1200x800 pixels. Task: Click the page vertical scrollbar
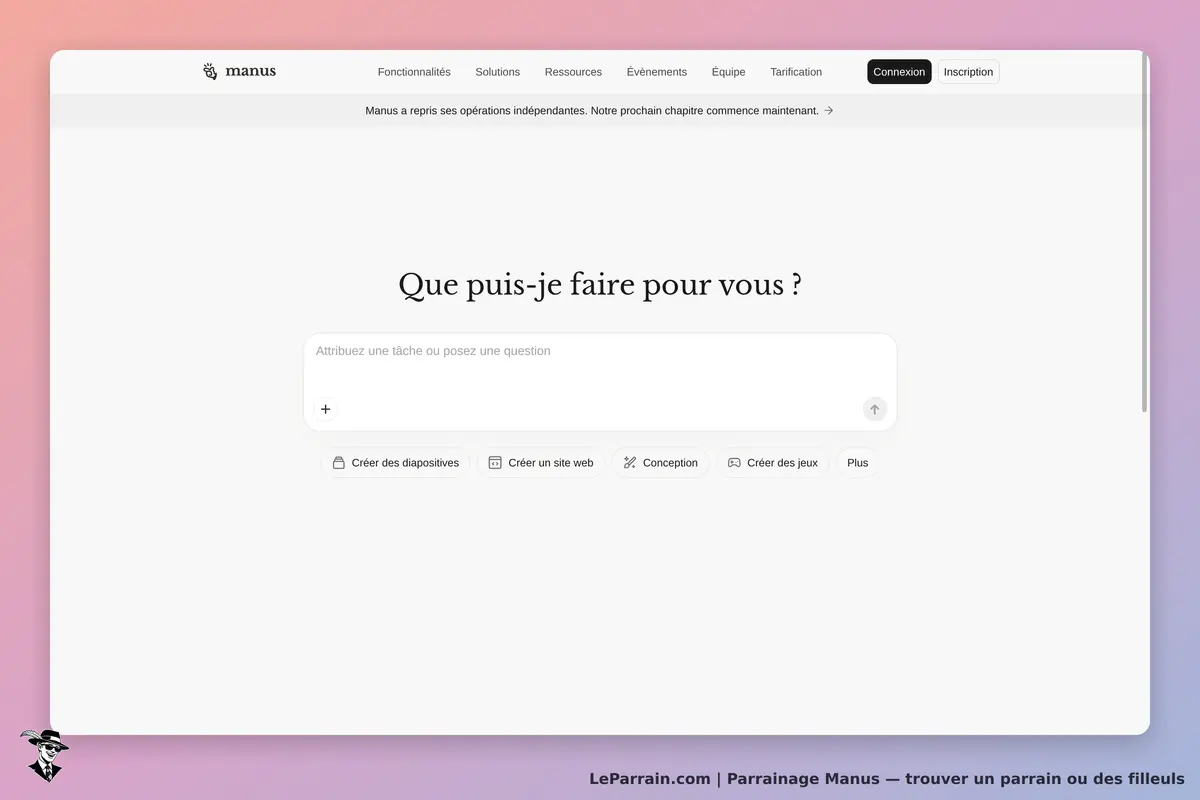tap(1145, 230)
